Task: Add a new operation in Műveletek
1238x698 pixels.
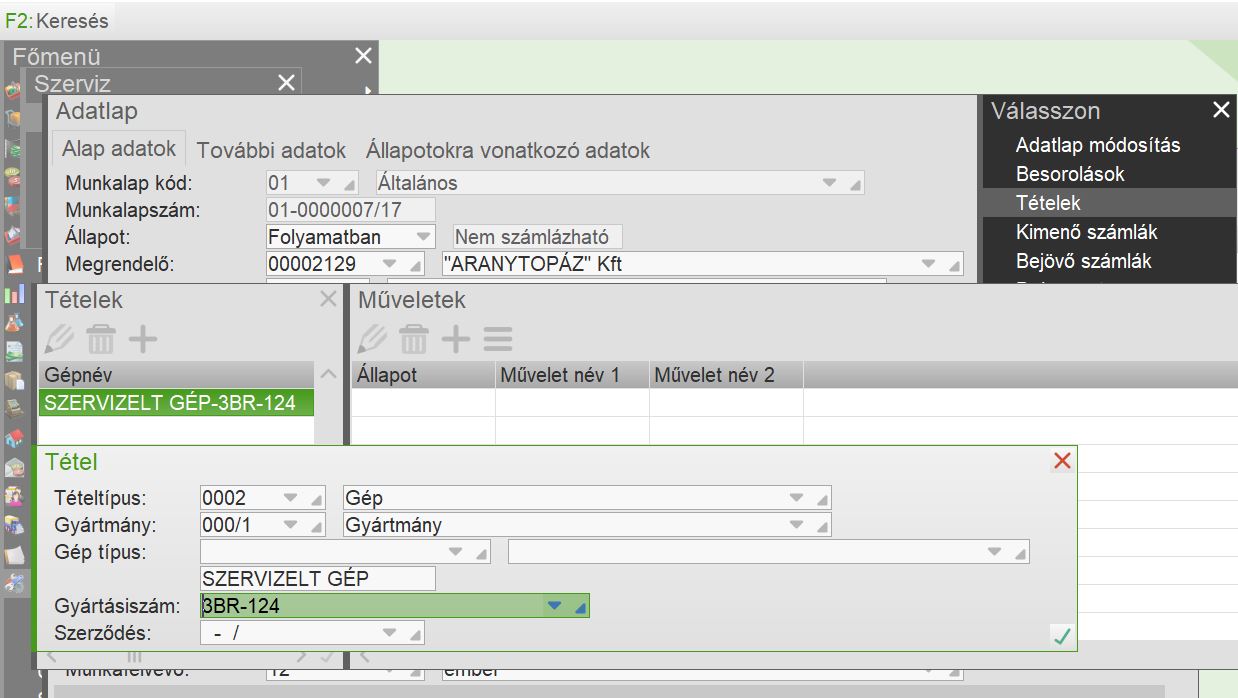Action: click(x=456, y=339)
